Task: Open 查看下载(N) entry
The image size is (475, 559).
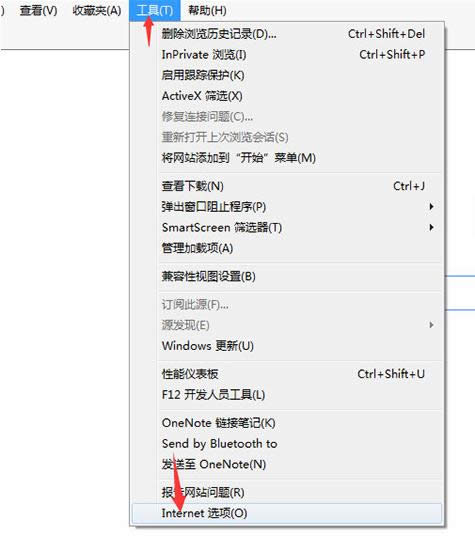Action: (287, 186)
